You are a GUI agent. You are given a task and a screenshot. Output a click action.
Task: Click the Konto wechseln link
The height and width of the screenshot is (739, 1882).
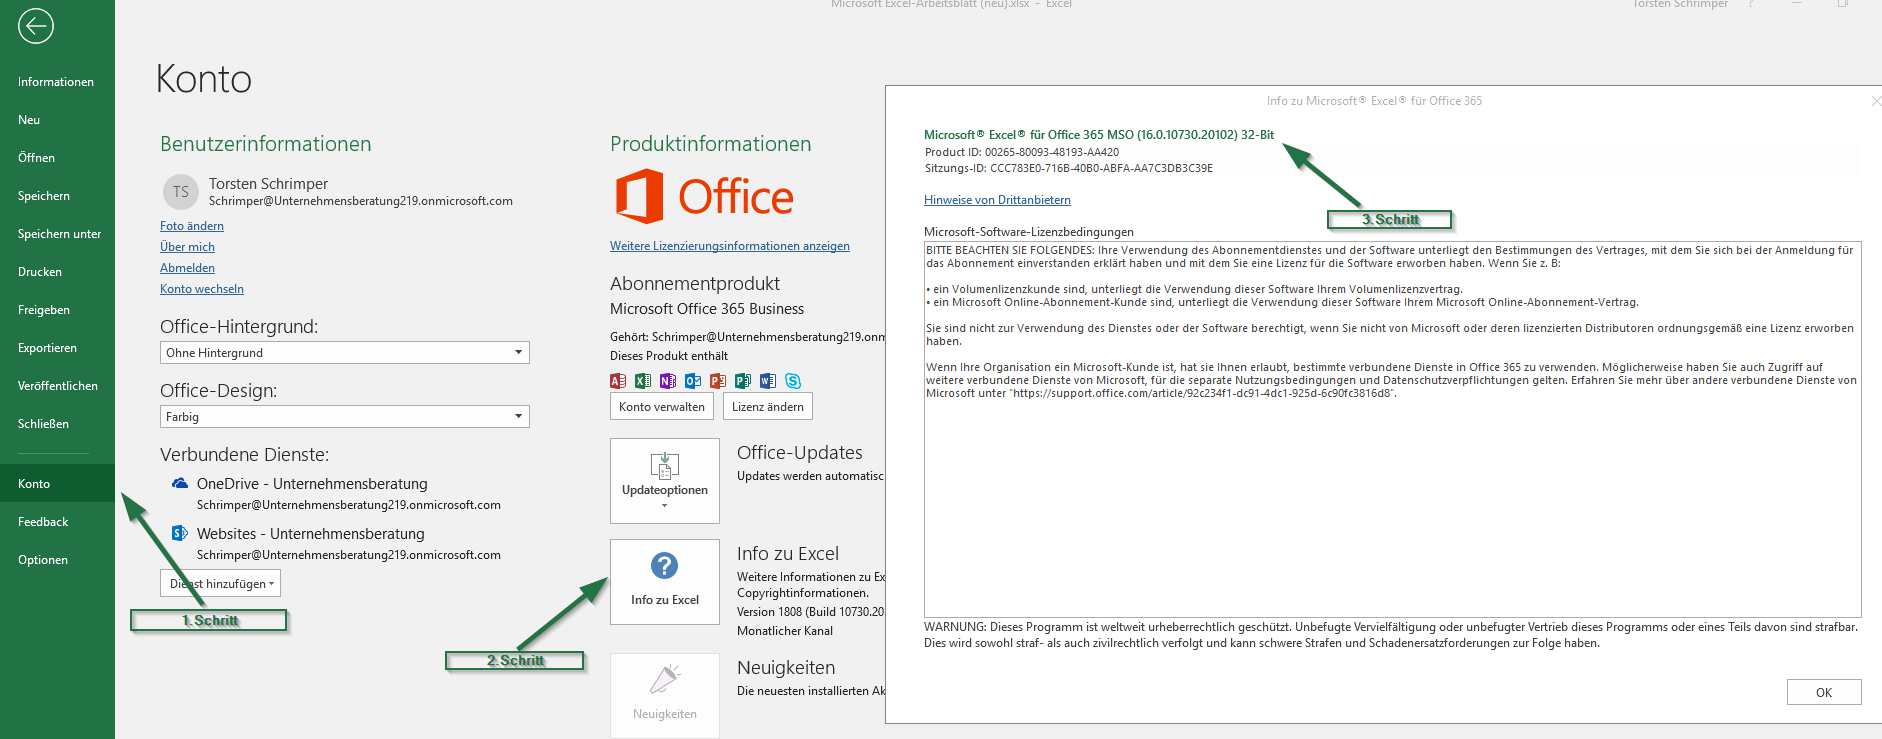(x=202, y=289)
